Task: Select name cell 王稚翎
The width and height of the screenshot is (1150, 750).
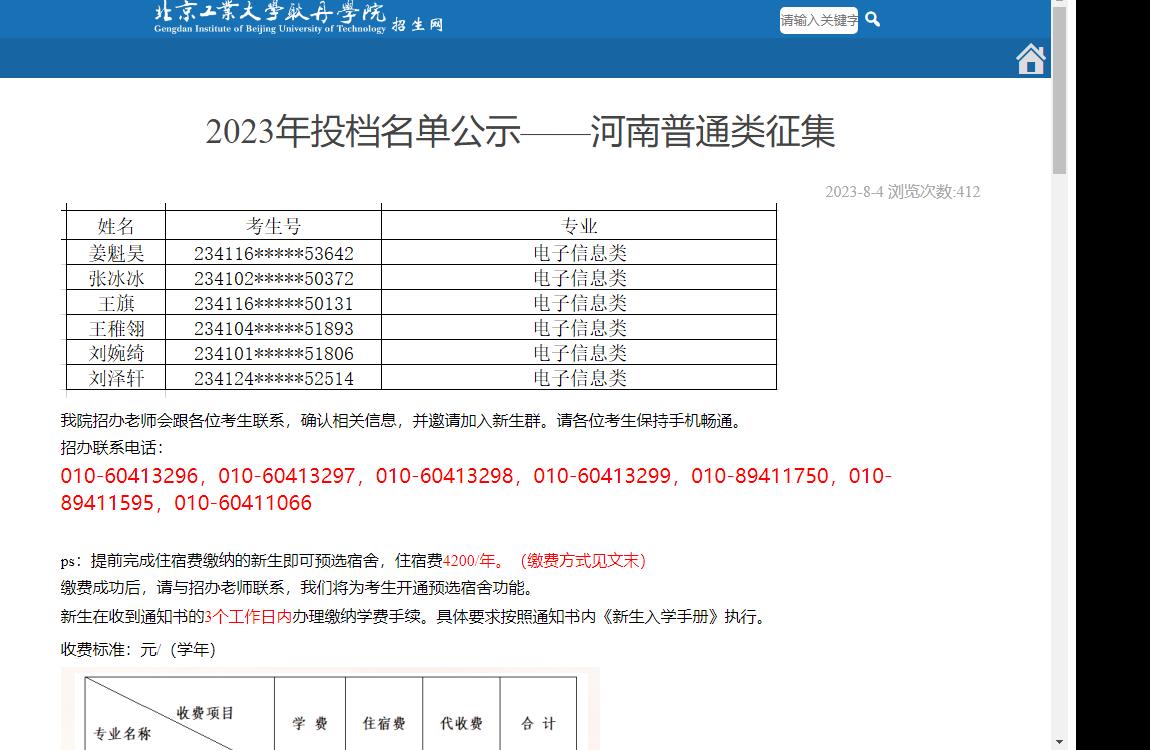Action: pos(116,328)
